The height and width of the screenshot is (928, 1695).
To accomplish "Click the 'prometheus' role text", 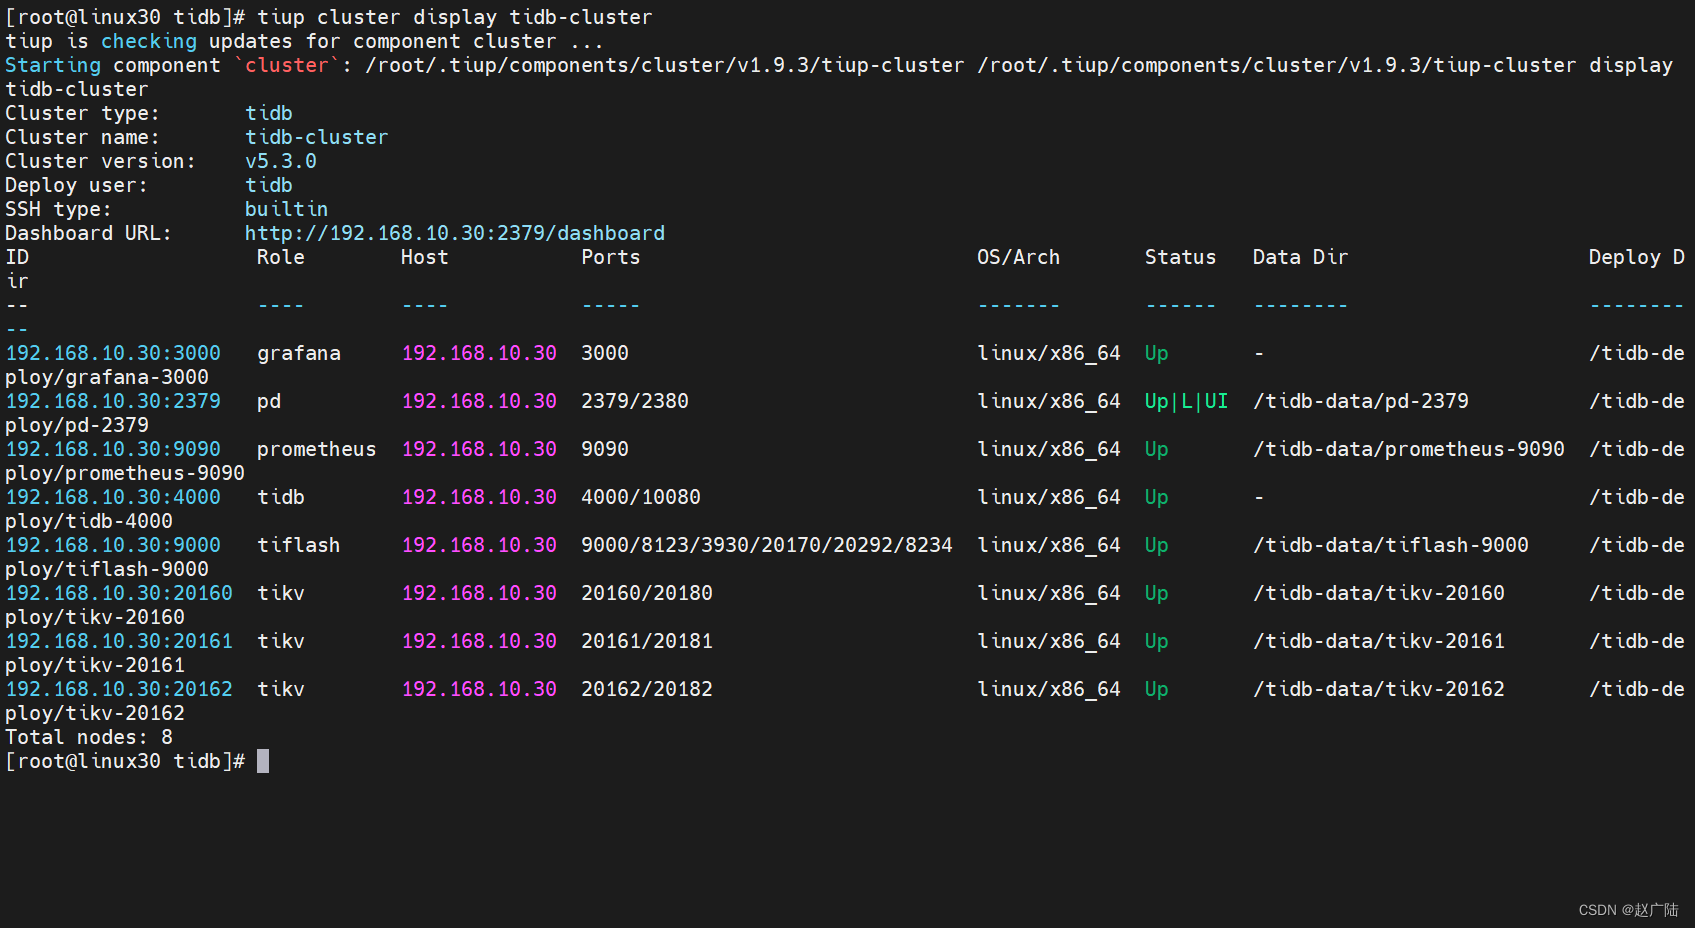I will pos(317,449).
